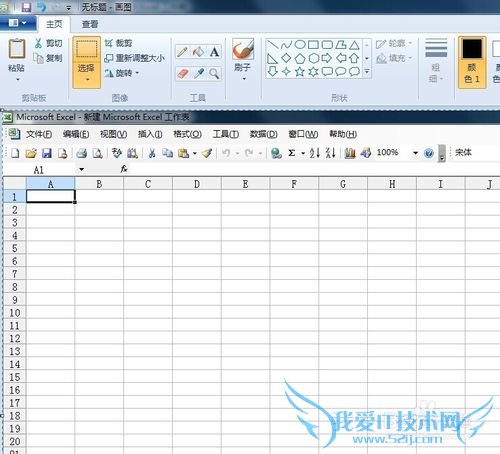The image size is (500, 454).
Task: Select the Eraser tool in Paint
Action: tap(182, 73)
